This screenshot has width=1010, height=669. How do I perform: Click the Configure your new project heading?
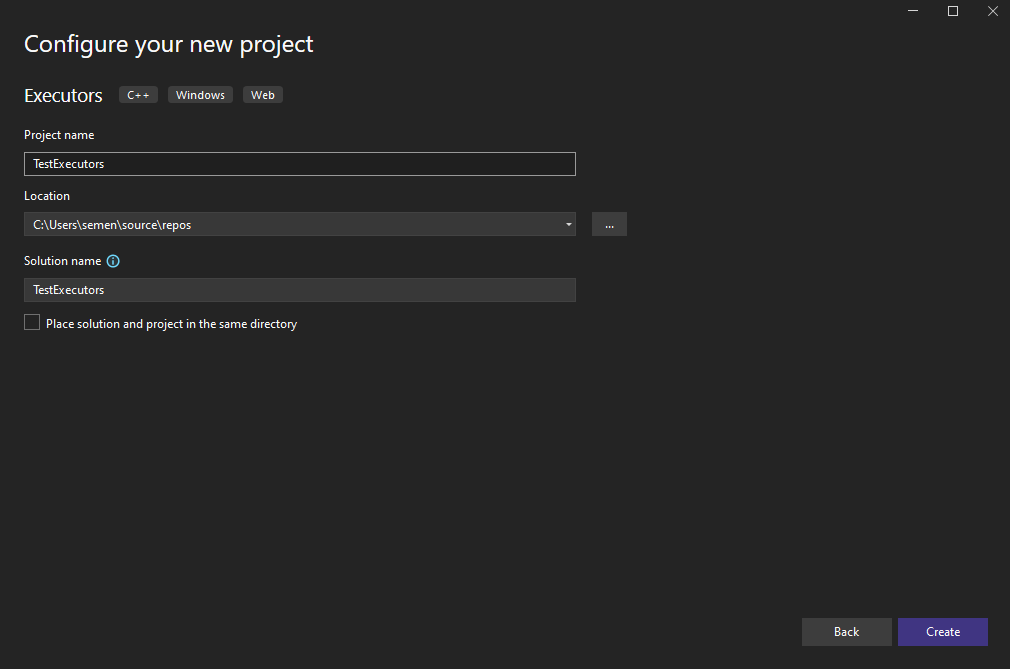tap(169, 44)
